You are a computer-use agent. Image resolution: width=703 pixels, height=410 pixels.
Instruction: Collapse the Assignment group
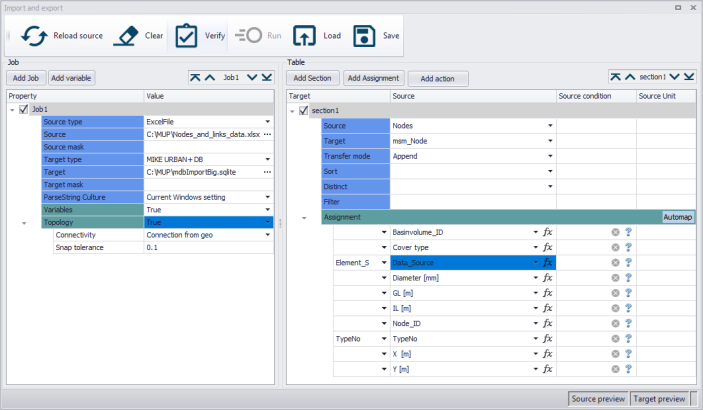click(304, 218)
